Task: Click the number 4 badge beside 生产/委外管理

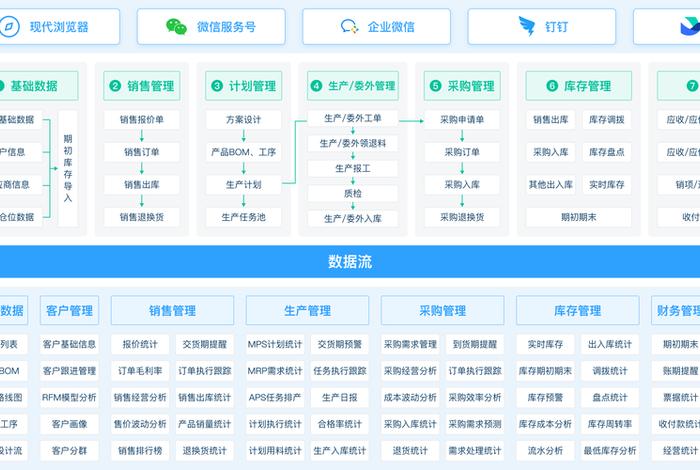Action: tap(316, 86)
